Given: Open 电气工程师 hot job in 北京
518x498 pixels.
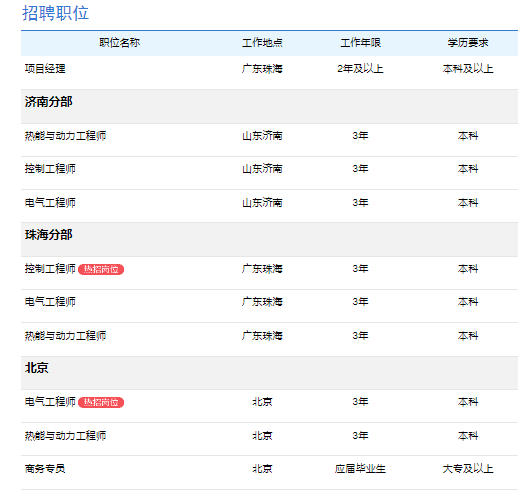Looking at the screenshot, I should (x=50, y=402).
